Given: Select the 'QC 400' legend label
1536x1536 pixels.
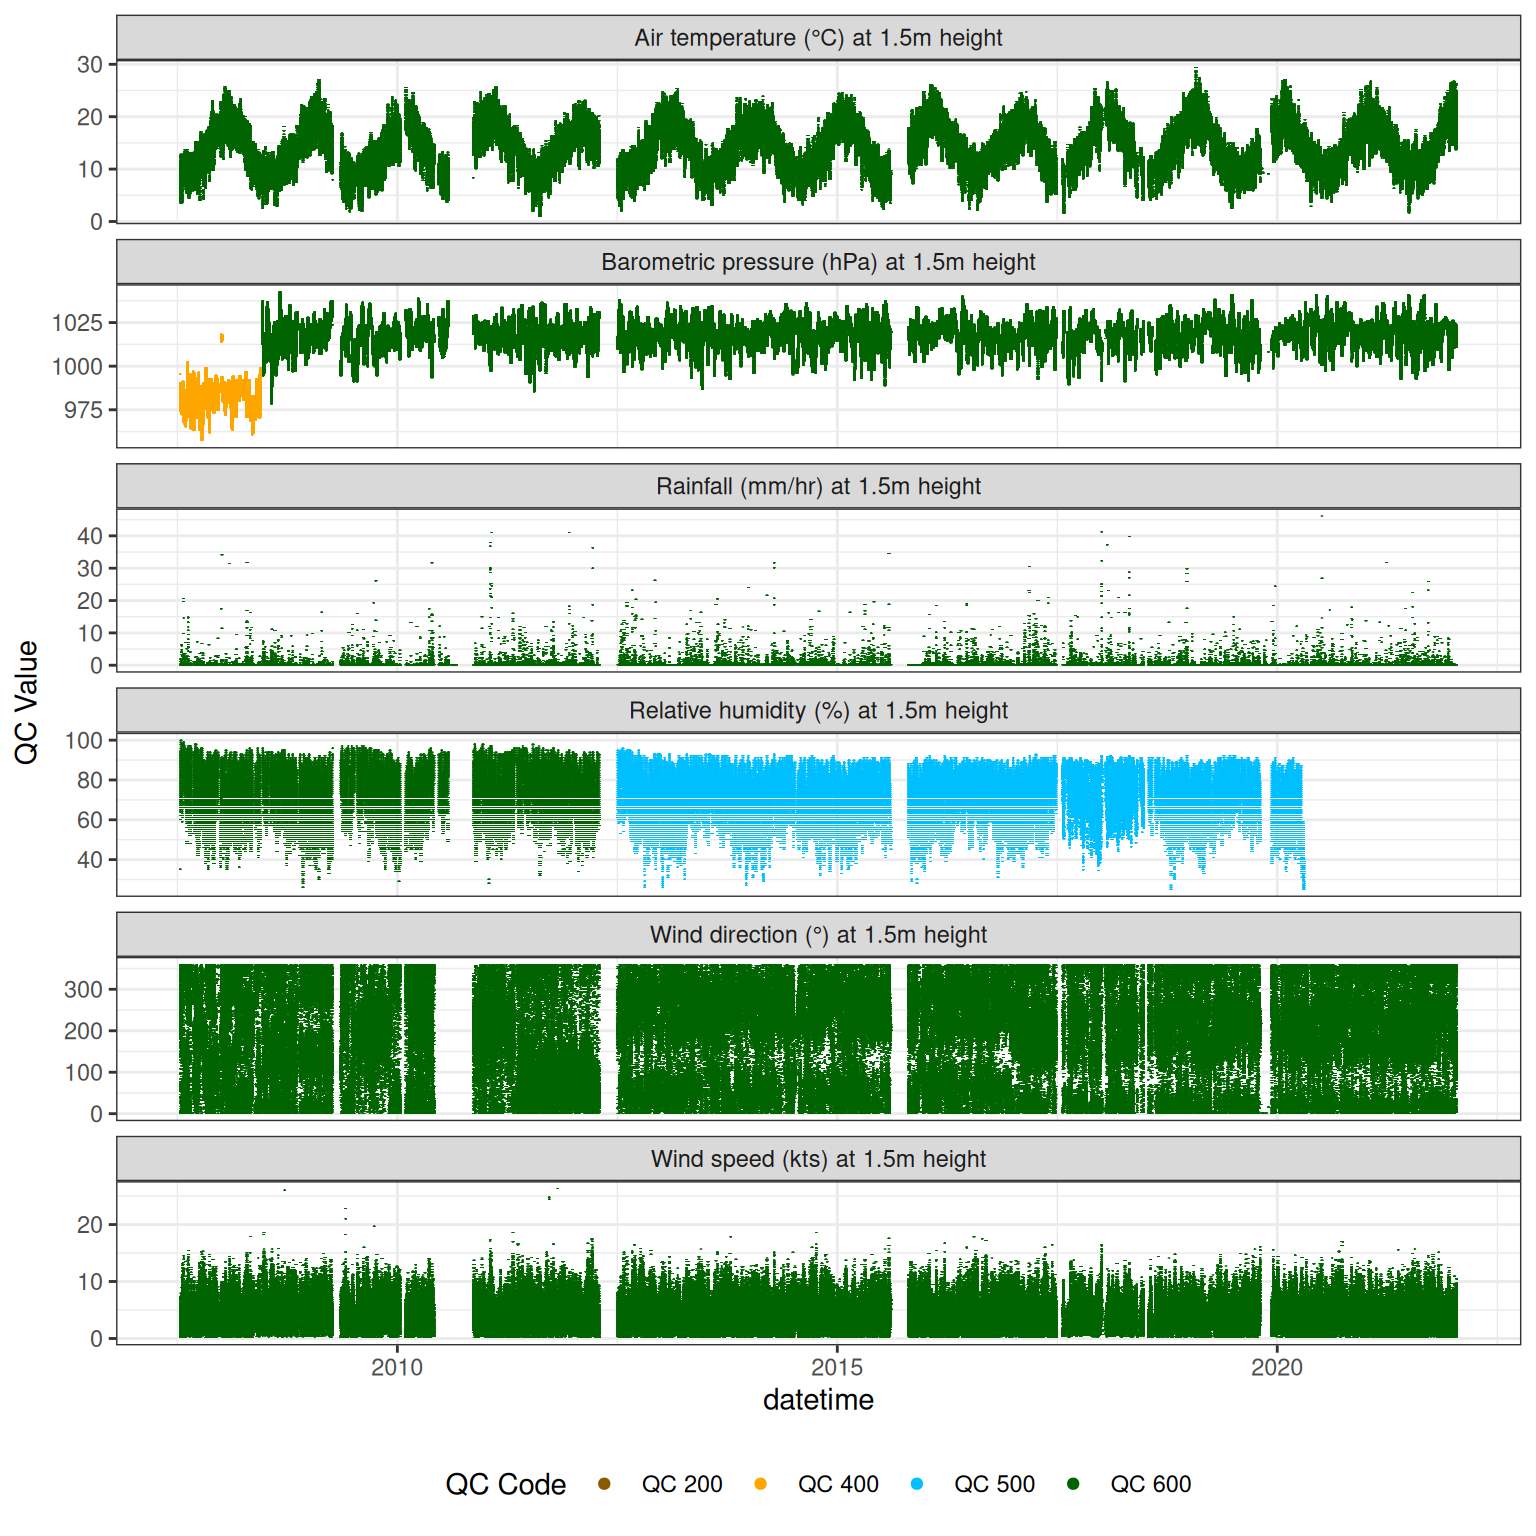Looking at the screenshot, I should click(838, 1484).
